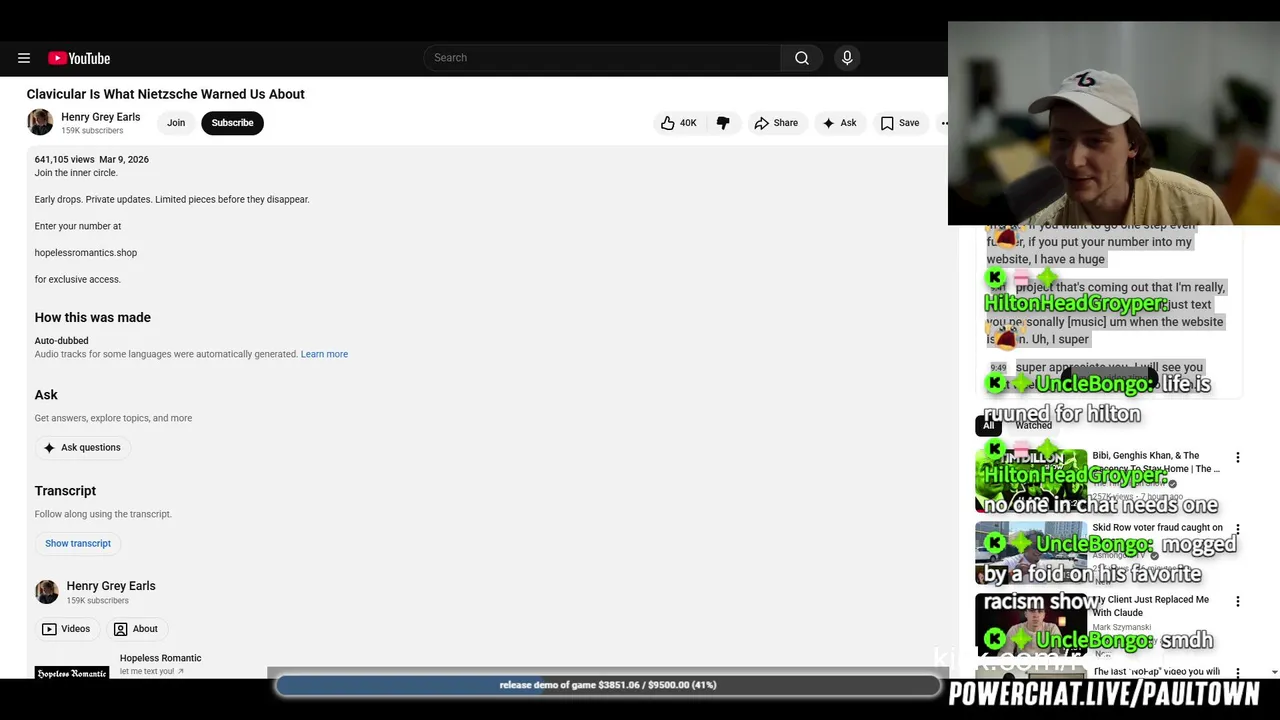Open options for Bibi, Genghis Khan video
Image resolution: width=1280 pixels, height=720 pixels.
tap(1238, 457)
